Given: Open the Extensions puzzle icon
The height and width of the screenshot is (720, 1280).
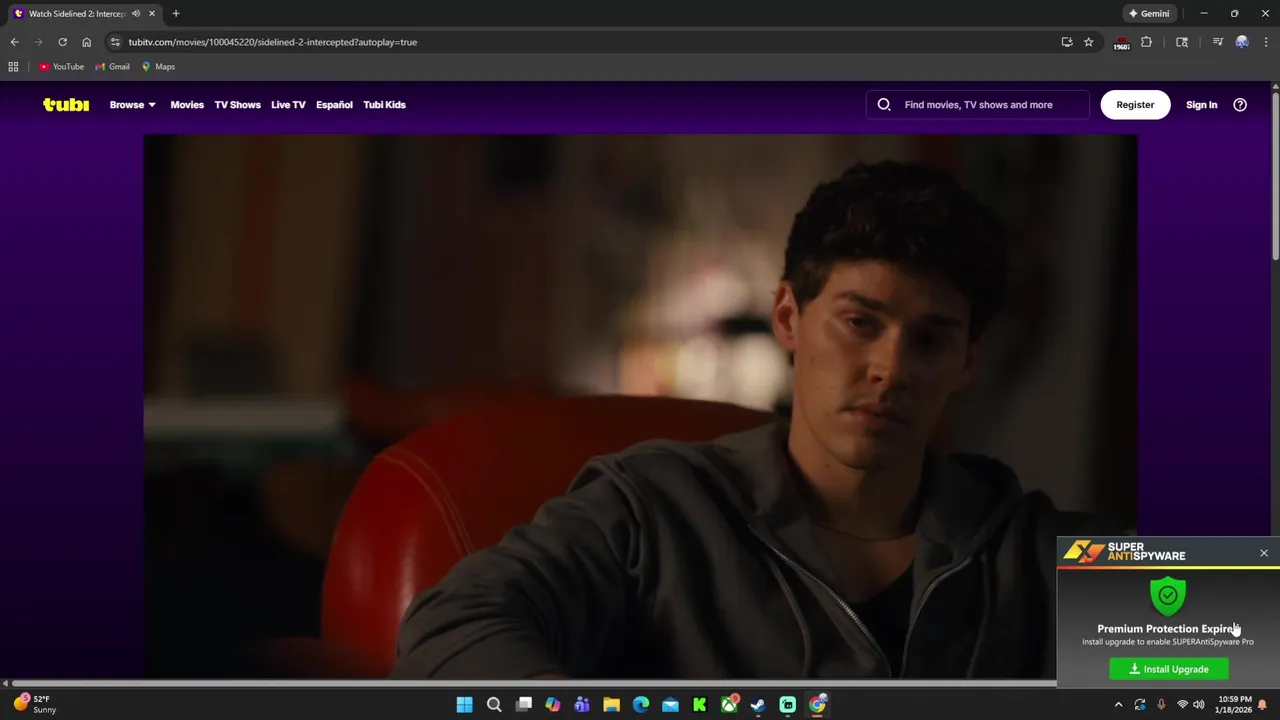Looking at the screenshot, I should pos(1146,42).
